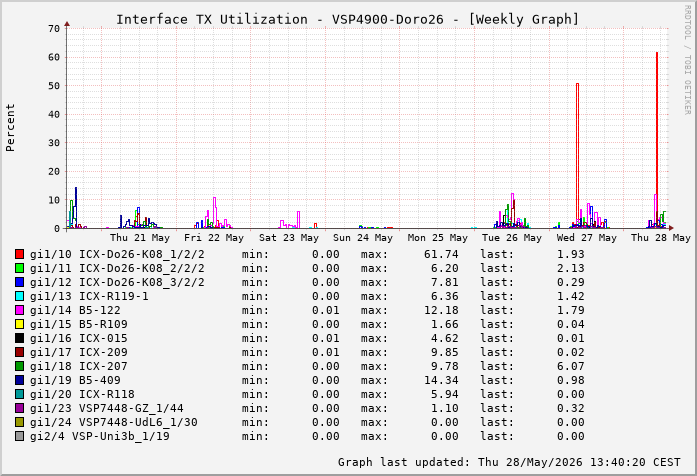
Task: Click the max value 9.85
Action: click(x=445, y=352)
